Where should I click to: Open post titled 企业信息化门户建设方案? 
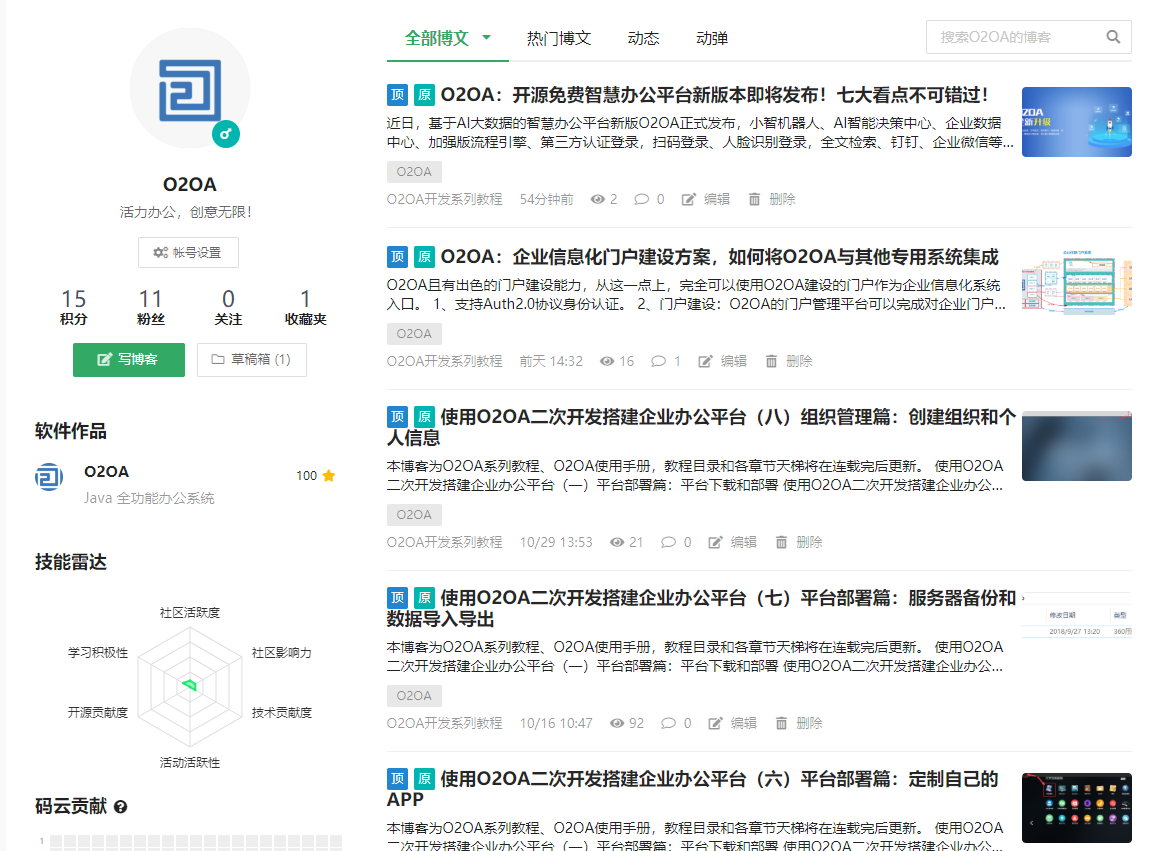[719, 257]
